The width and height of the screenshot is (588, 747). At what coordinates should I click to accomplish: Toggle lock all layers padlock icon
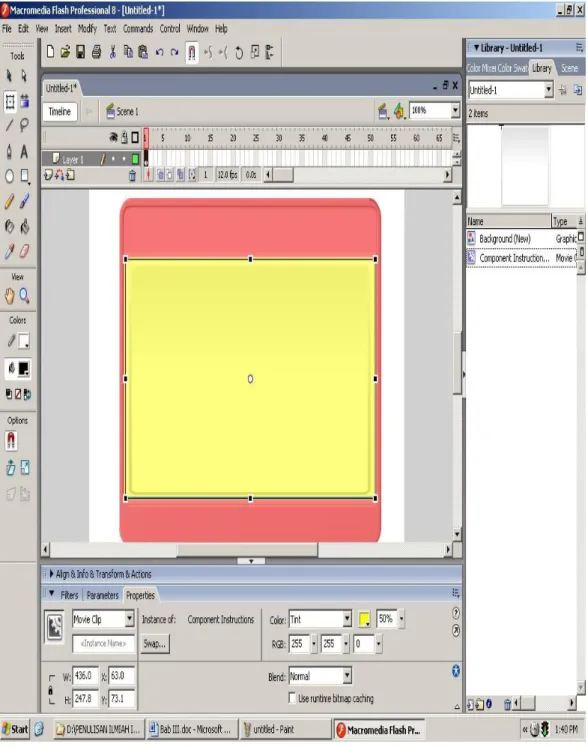[124, 138]
